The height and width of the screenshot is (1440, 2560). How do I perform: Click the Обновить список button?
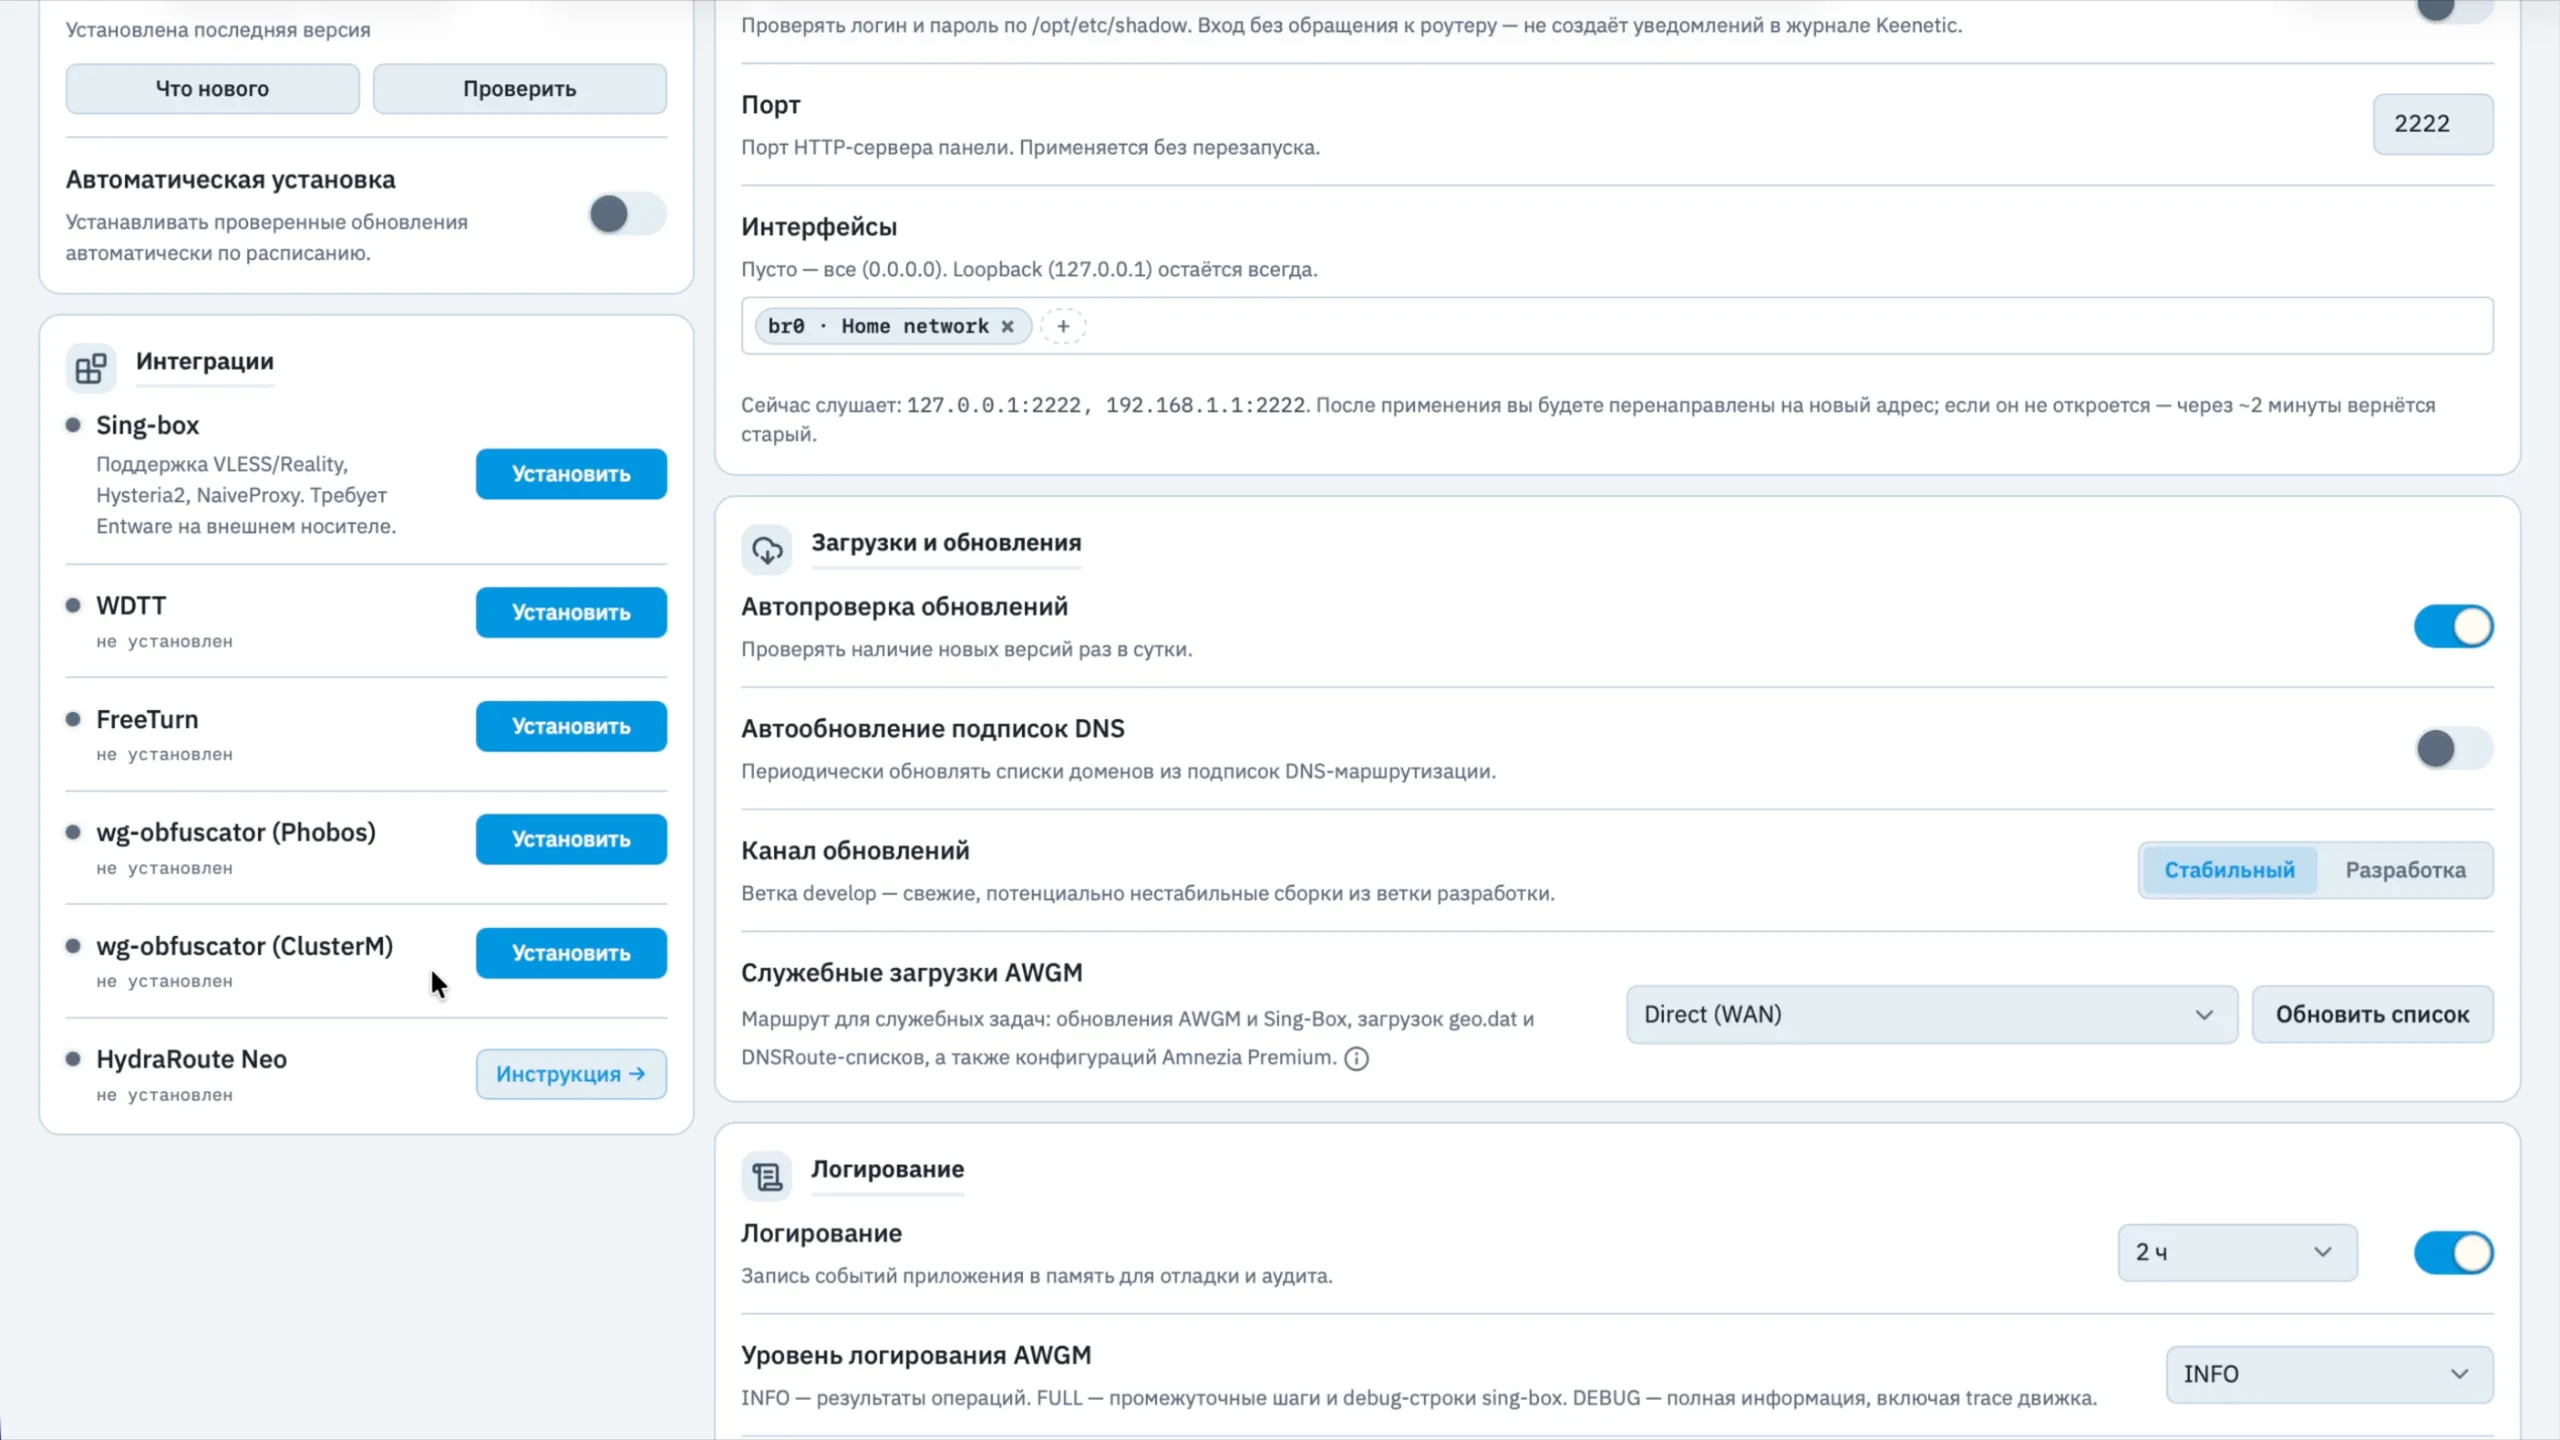coord(2372,1015)
